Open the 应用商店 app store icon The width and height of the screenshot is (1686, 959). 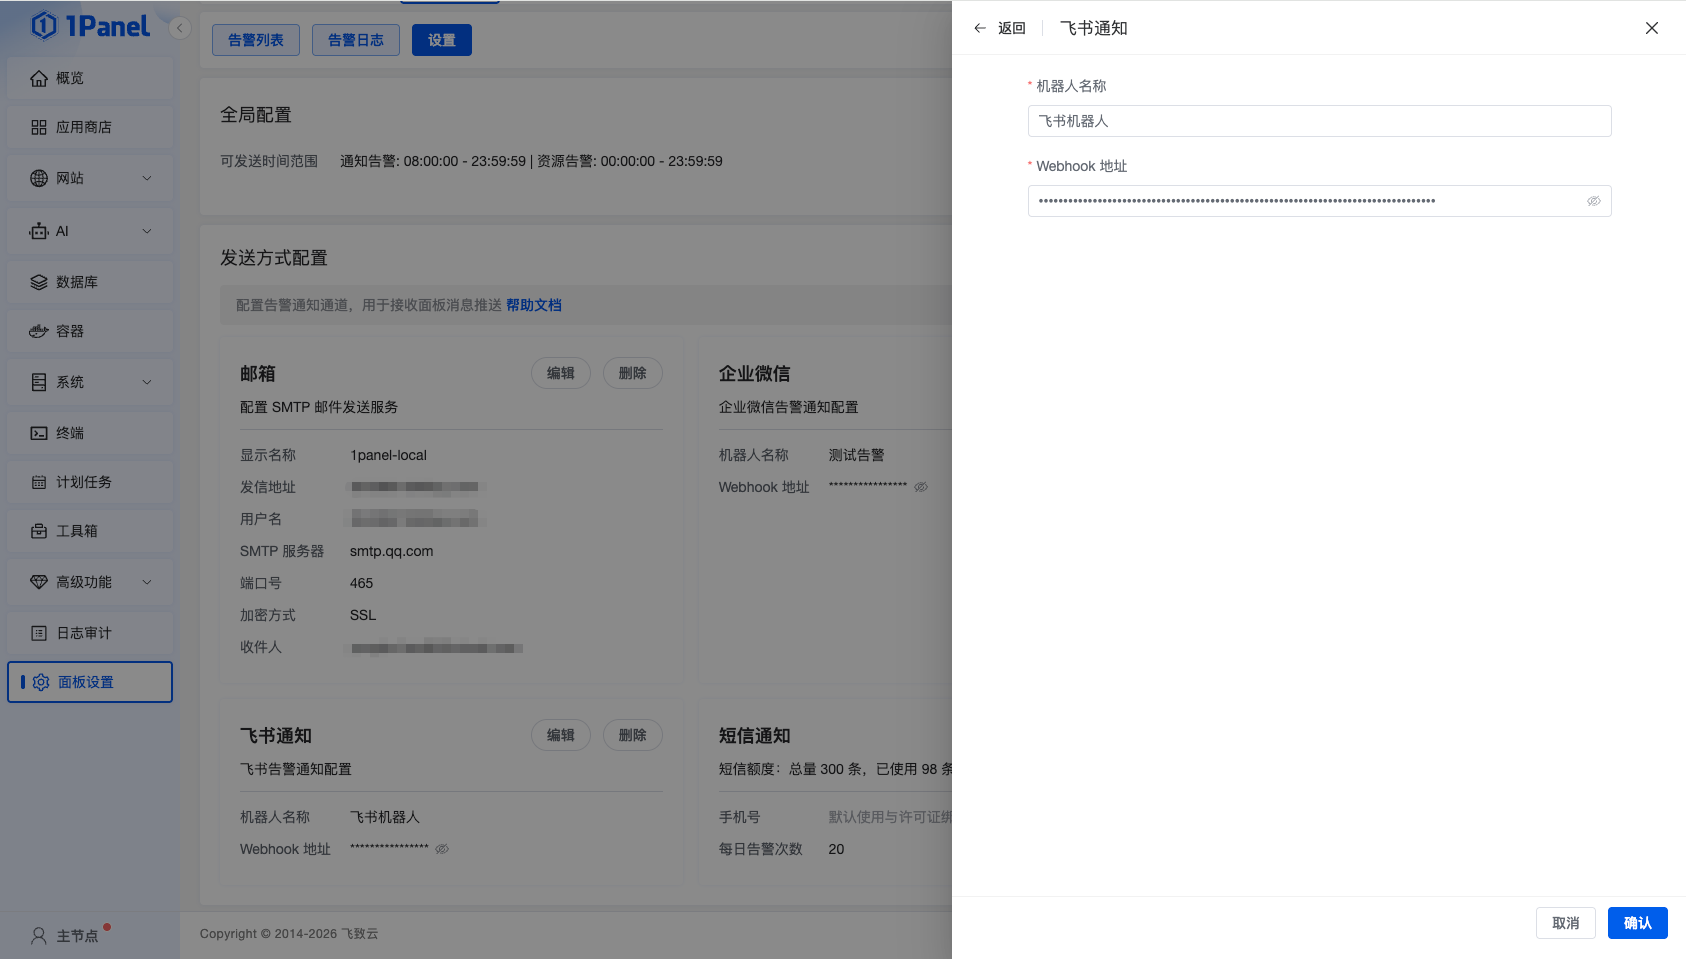pos(39,127)
